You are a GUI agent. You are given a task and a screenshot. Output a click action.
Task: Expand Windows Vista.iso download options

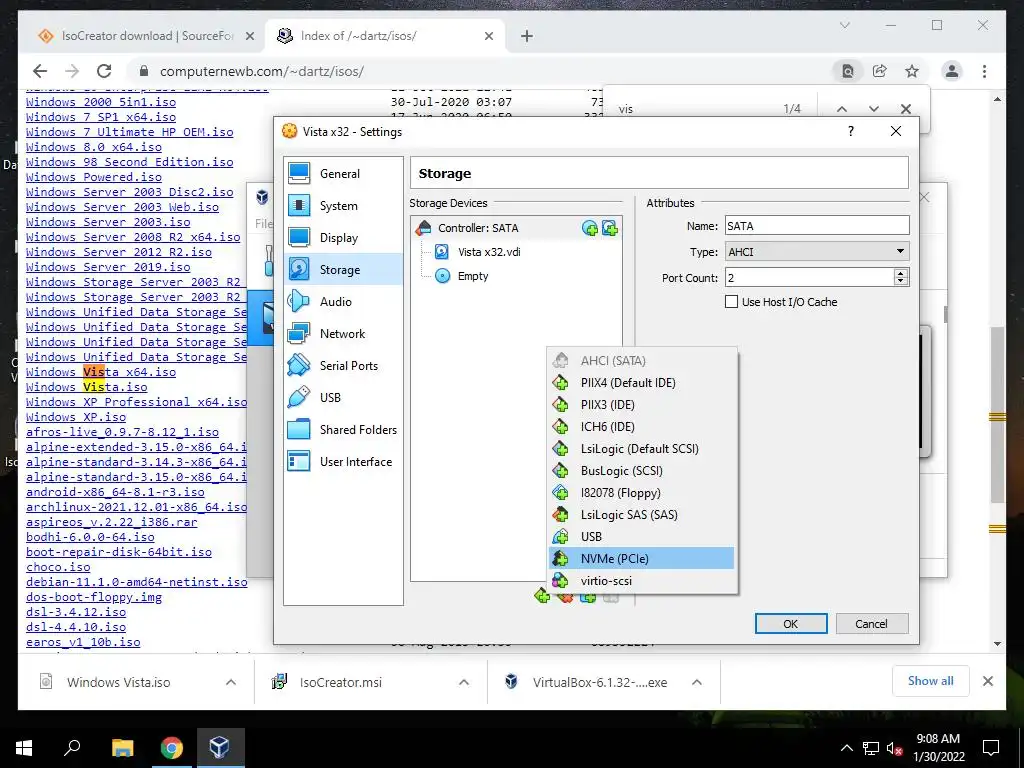tap(231, 682)
